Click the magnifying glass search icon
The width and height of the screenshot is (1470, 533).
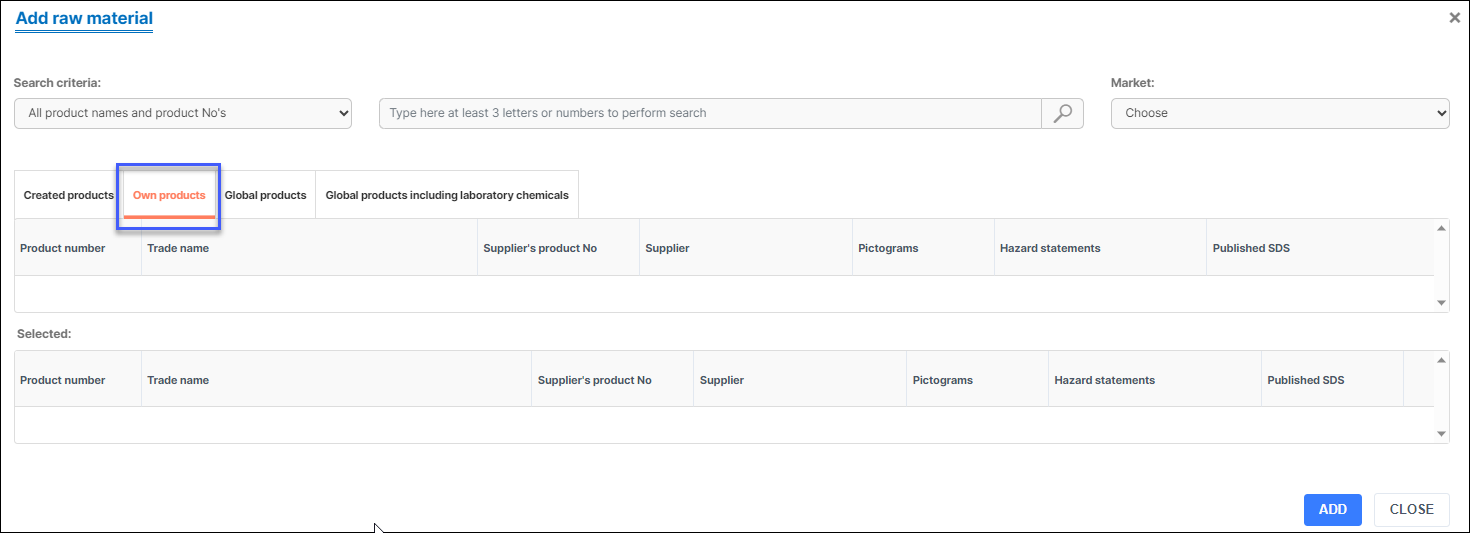1062,113
